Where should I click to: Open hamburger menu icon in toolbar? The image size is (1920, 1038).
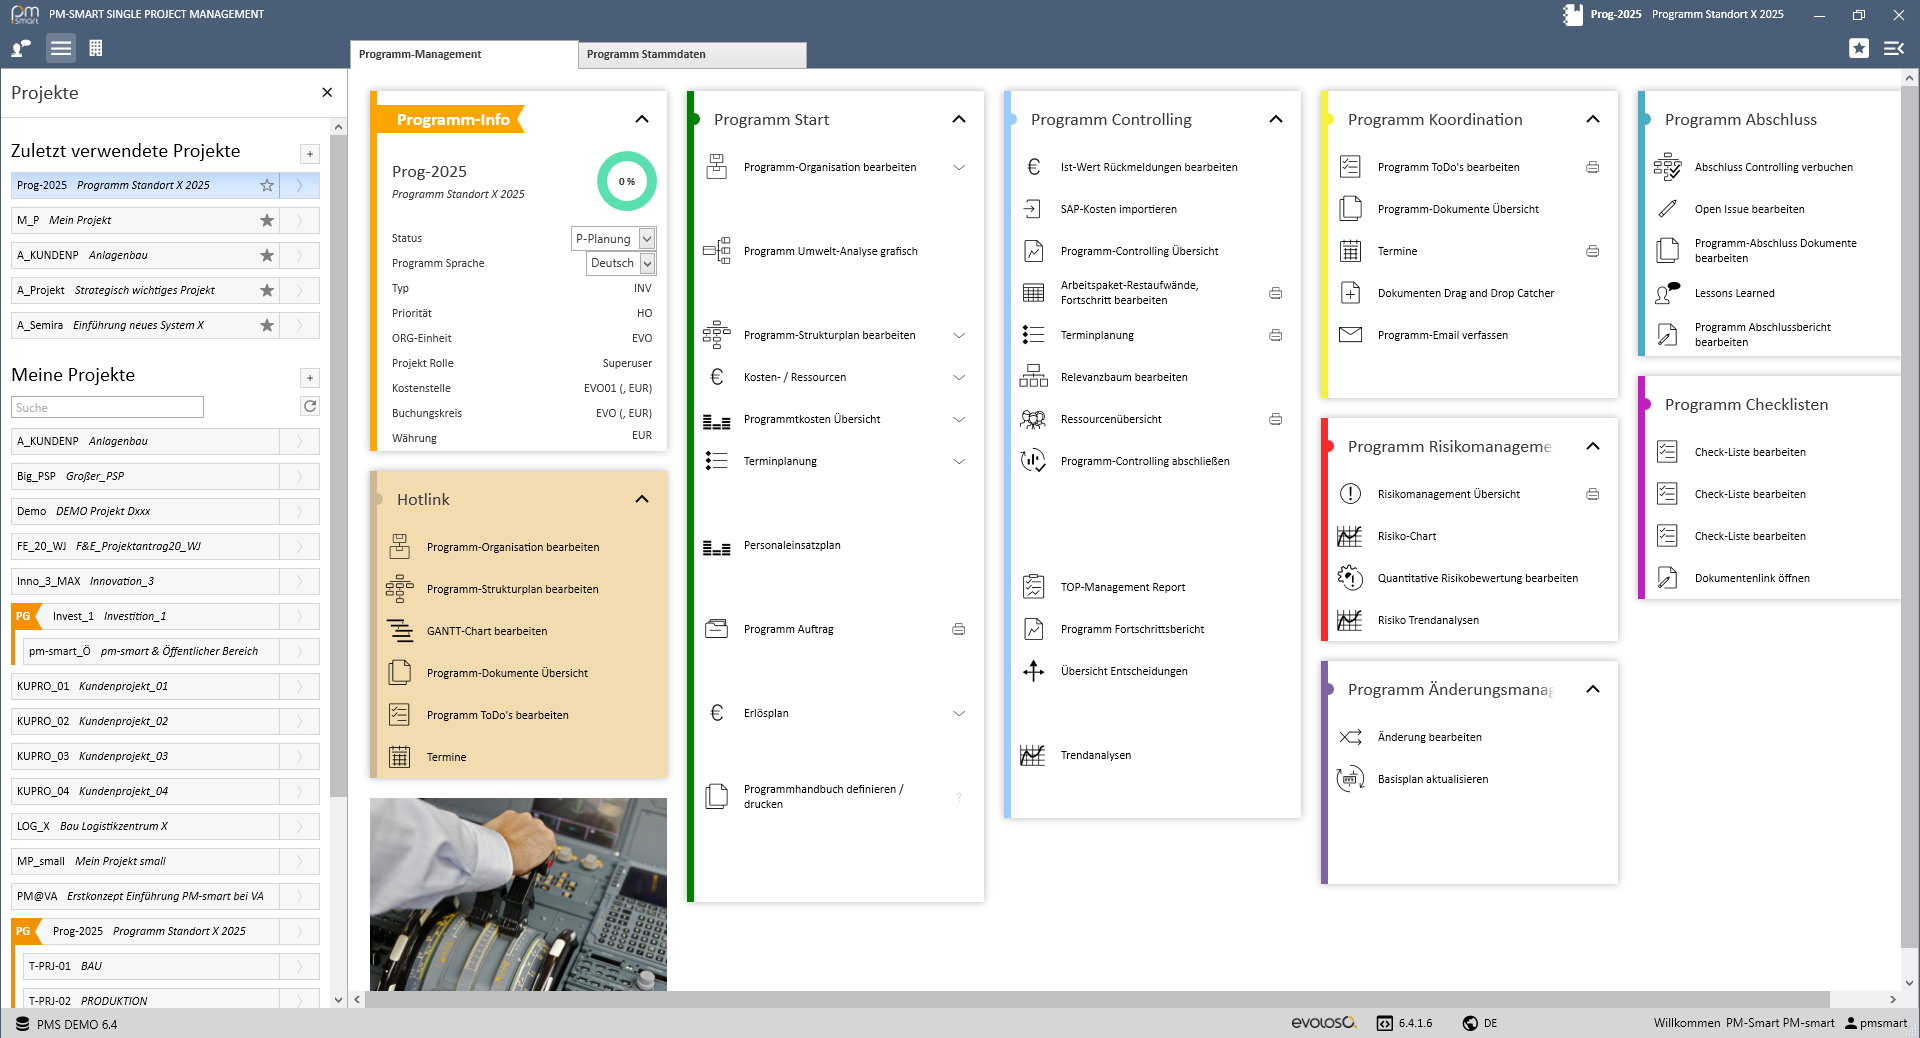(61, 48)
